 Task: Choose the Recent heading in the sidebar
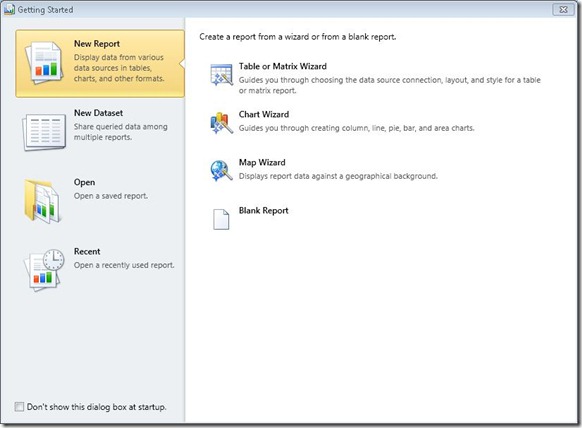pyautogui.click(x=87, y=251)
